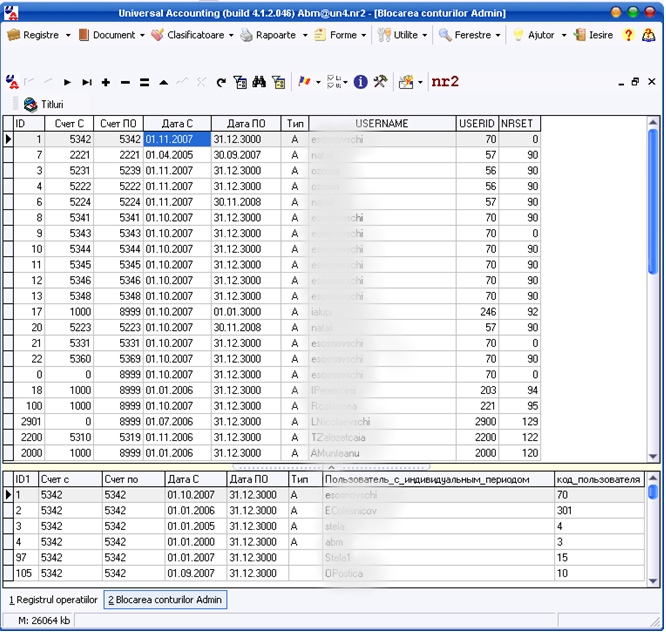Select the cell 2221 in Счет С column
This screenshot has height=632, width=666.
[69, 155]
